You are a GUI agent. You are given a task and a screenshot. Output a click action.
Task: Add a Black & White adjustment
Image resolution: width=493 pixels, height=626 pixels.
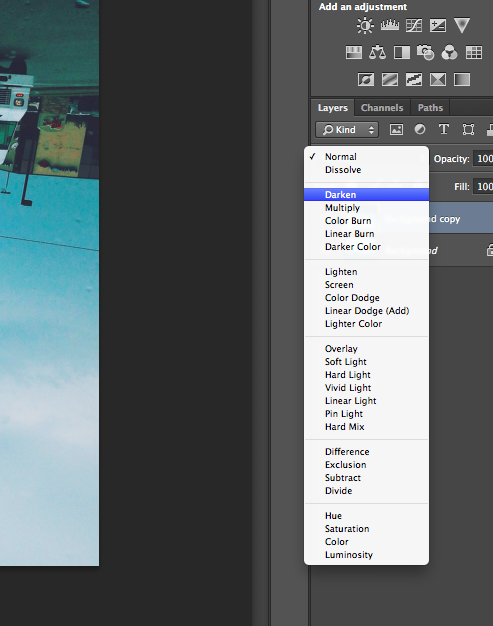pyautogui.click(x=402, y=53)
